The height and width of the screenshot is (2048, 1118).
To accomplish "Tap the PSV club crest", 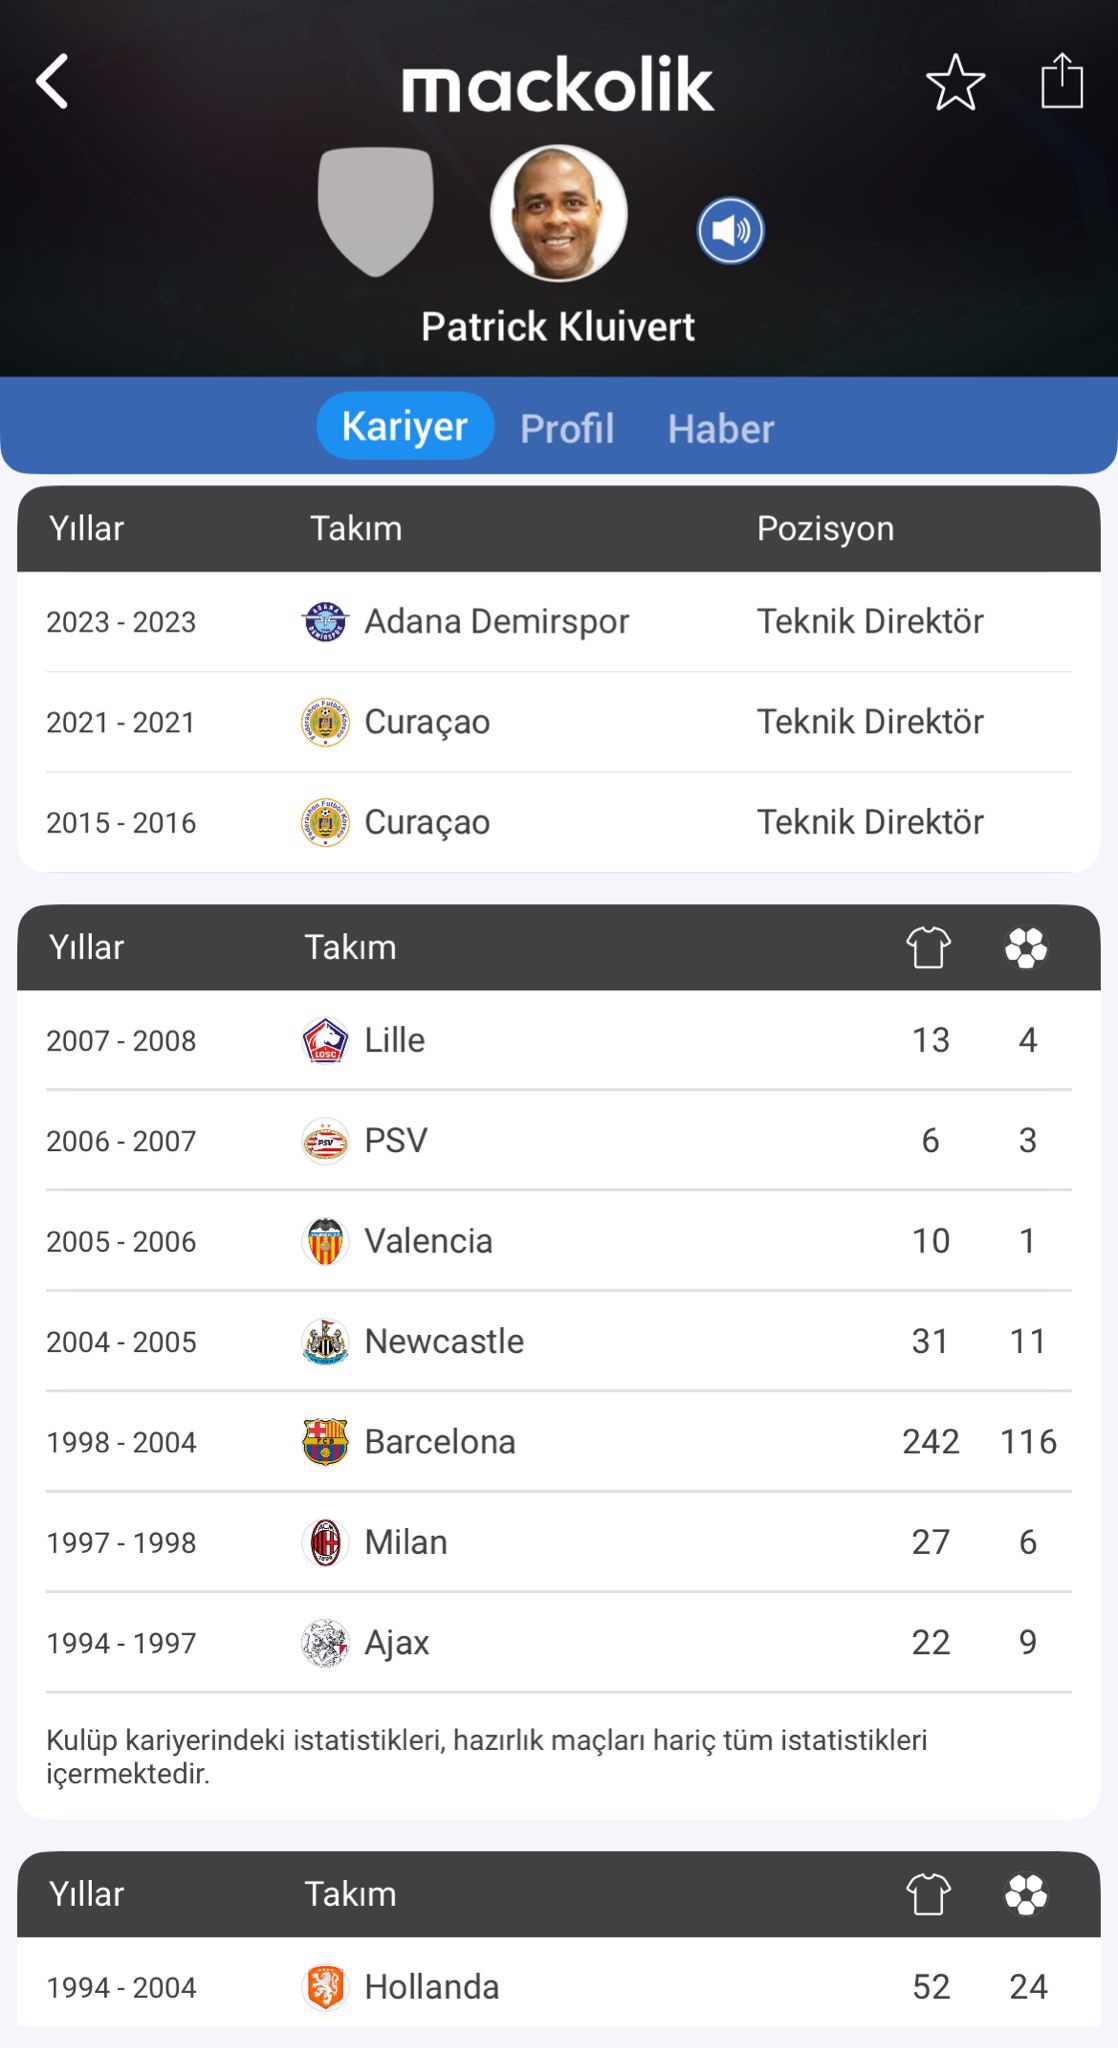I will click(325, 1141).
